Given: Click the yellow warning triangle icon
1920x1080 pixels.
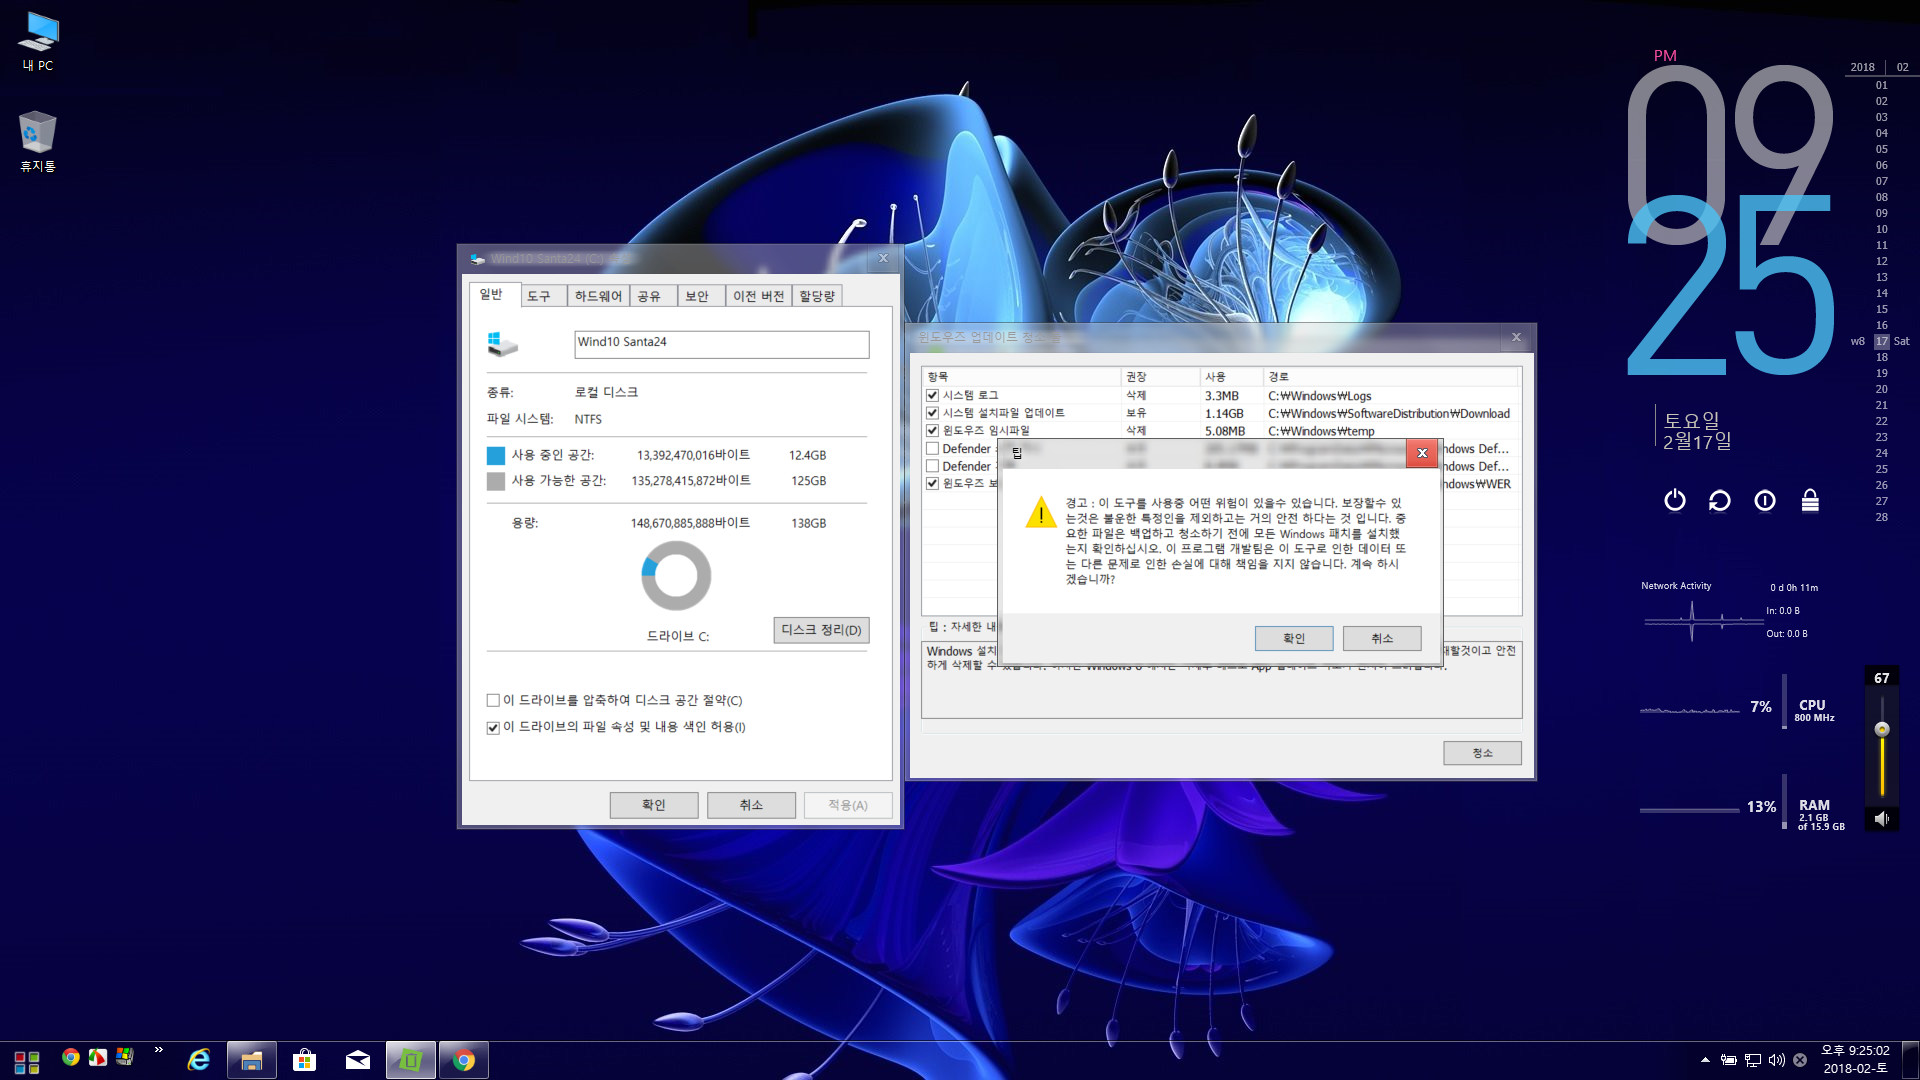Looking at the screenshot, I should click(x=1041, y=514).
